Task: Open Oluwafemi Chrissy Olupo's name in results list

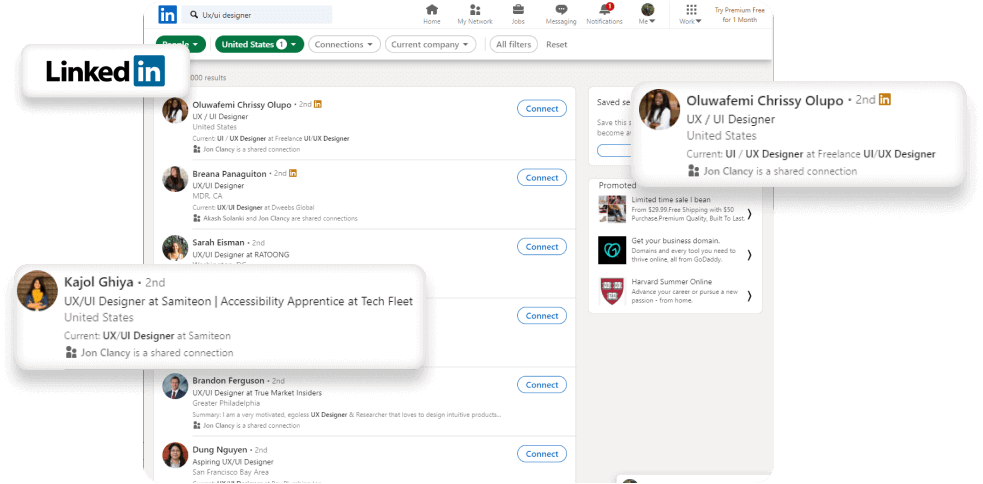Action: point(242,105)
